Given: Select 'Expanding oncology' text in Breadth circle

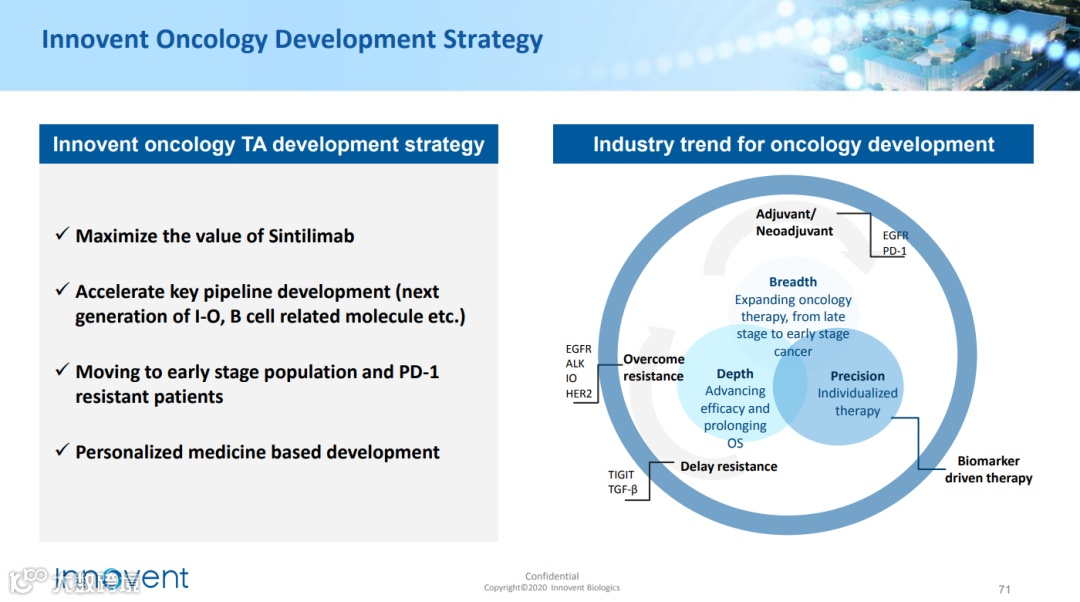Looking at the screenshot, I should 793,300.
